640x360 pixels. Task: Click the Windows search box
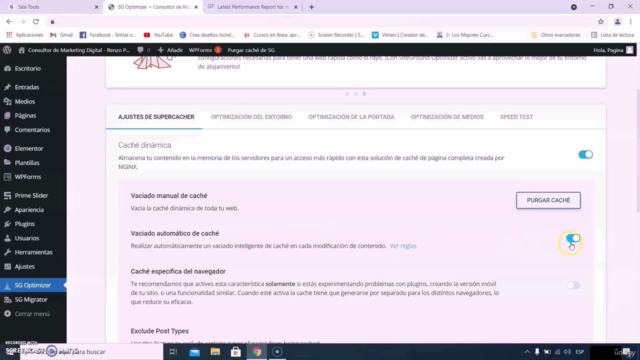coord(91,351)
